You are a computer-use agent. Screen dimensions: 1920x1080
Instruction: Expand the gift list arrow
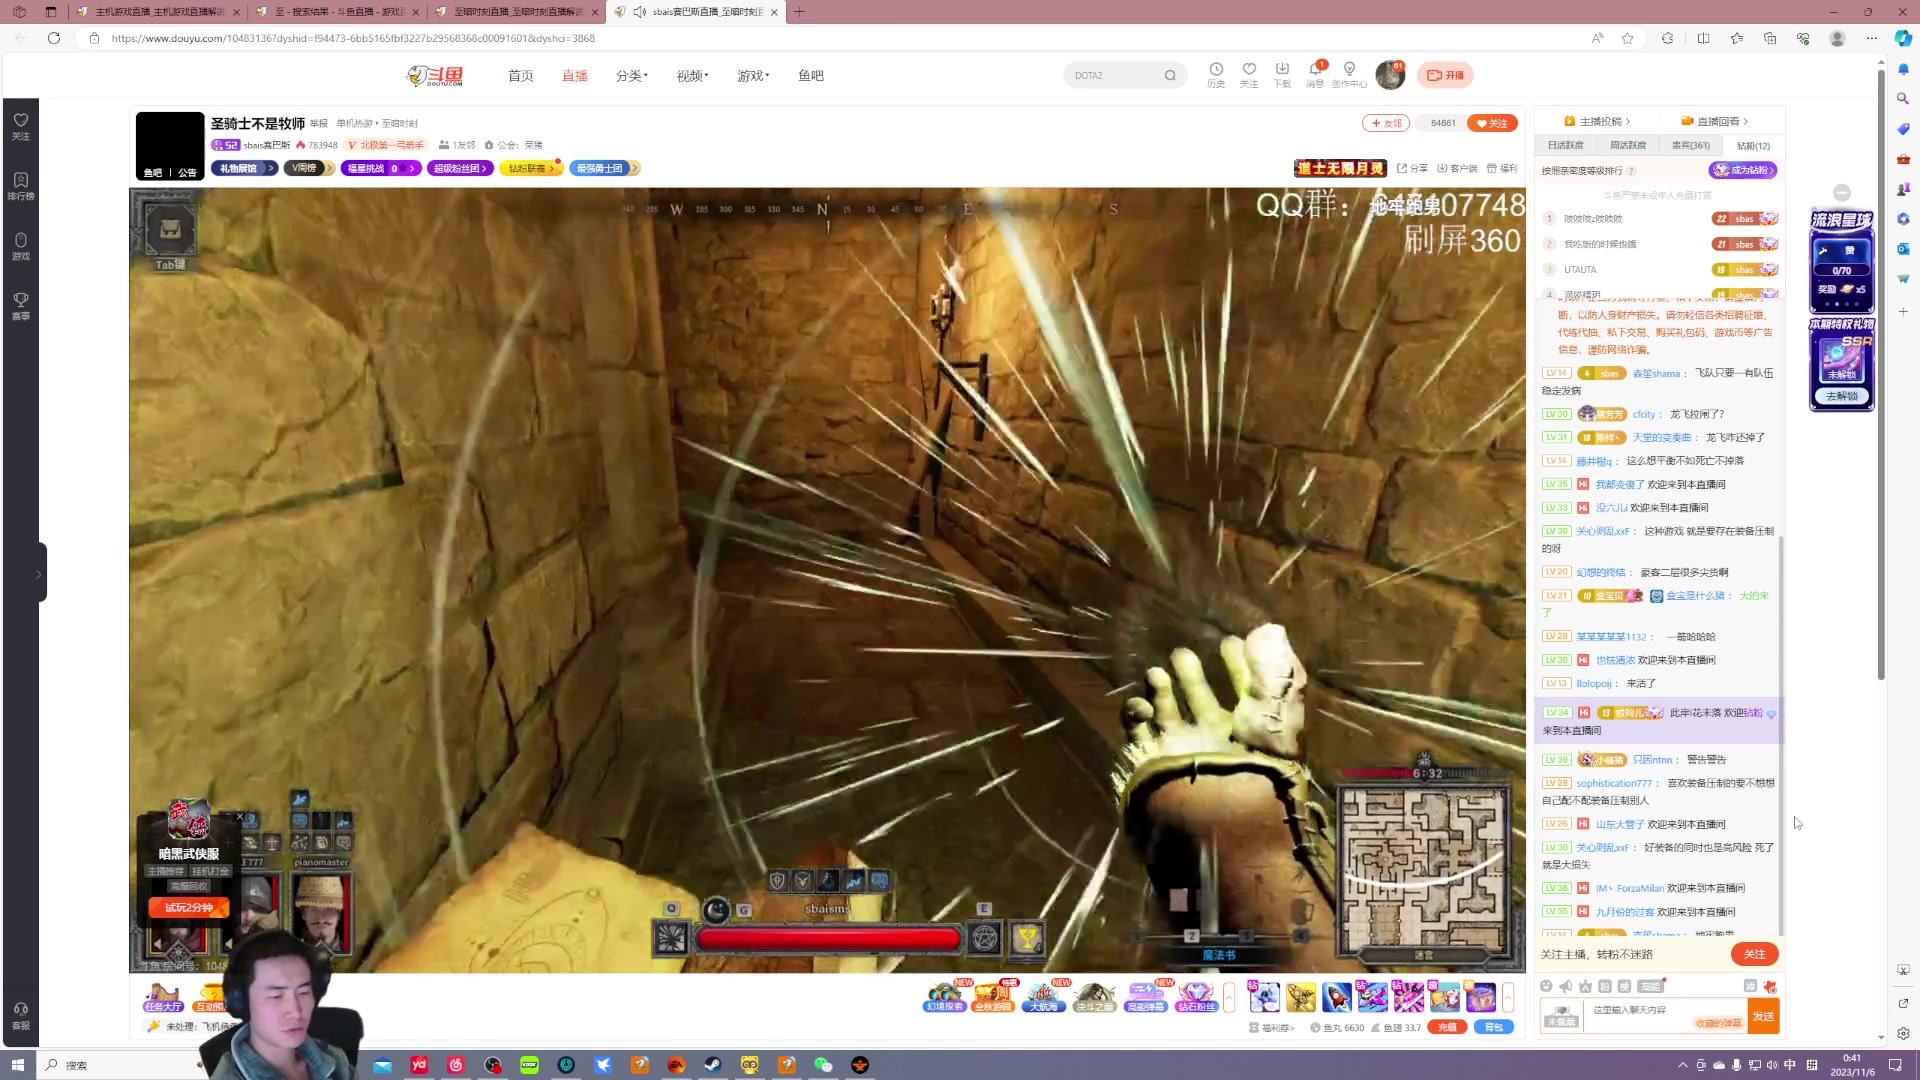point(1508,997)
